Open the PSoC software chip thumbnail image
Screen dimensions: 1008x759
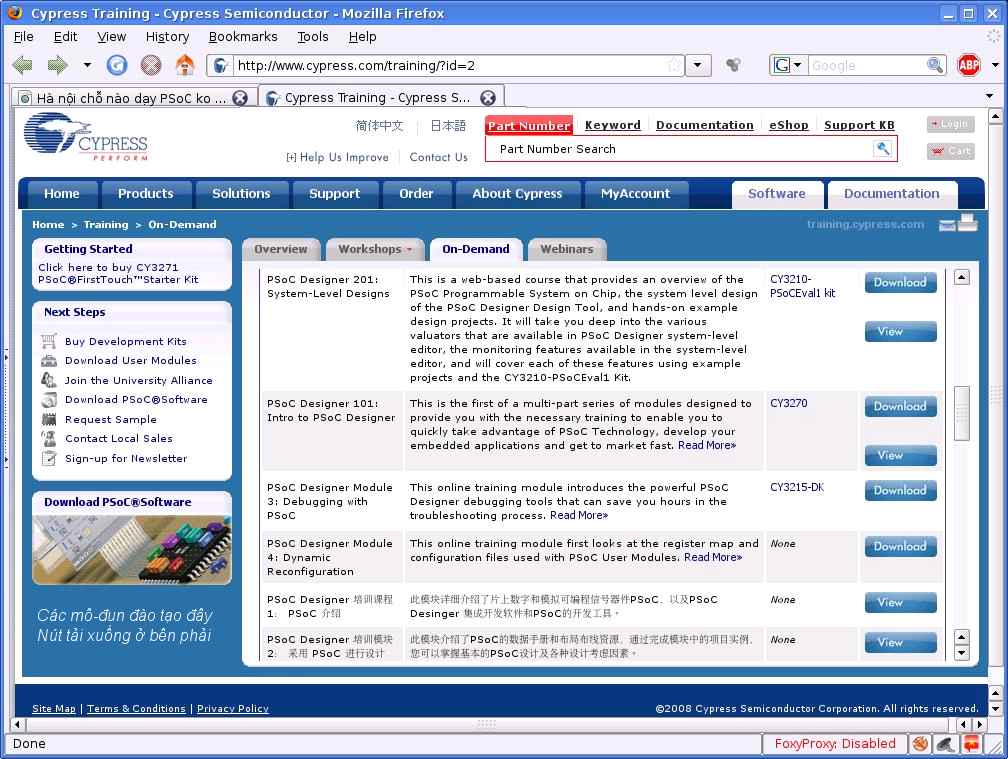132,549
